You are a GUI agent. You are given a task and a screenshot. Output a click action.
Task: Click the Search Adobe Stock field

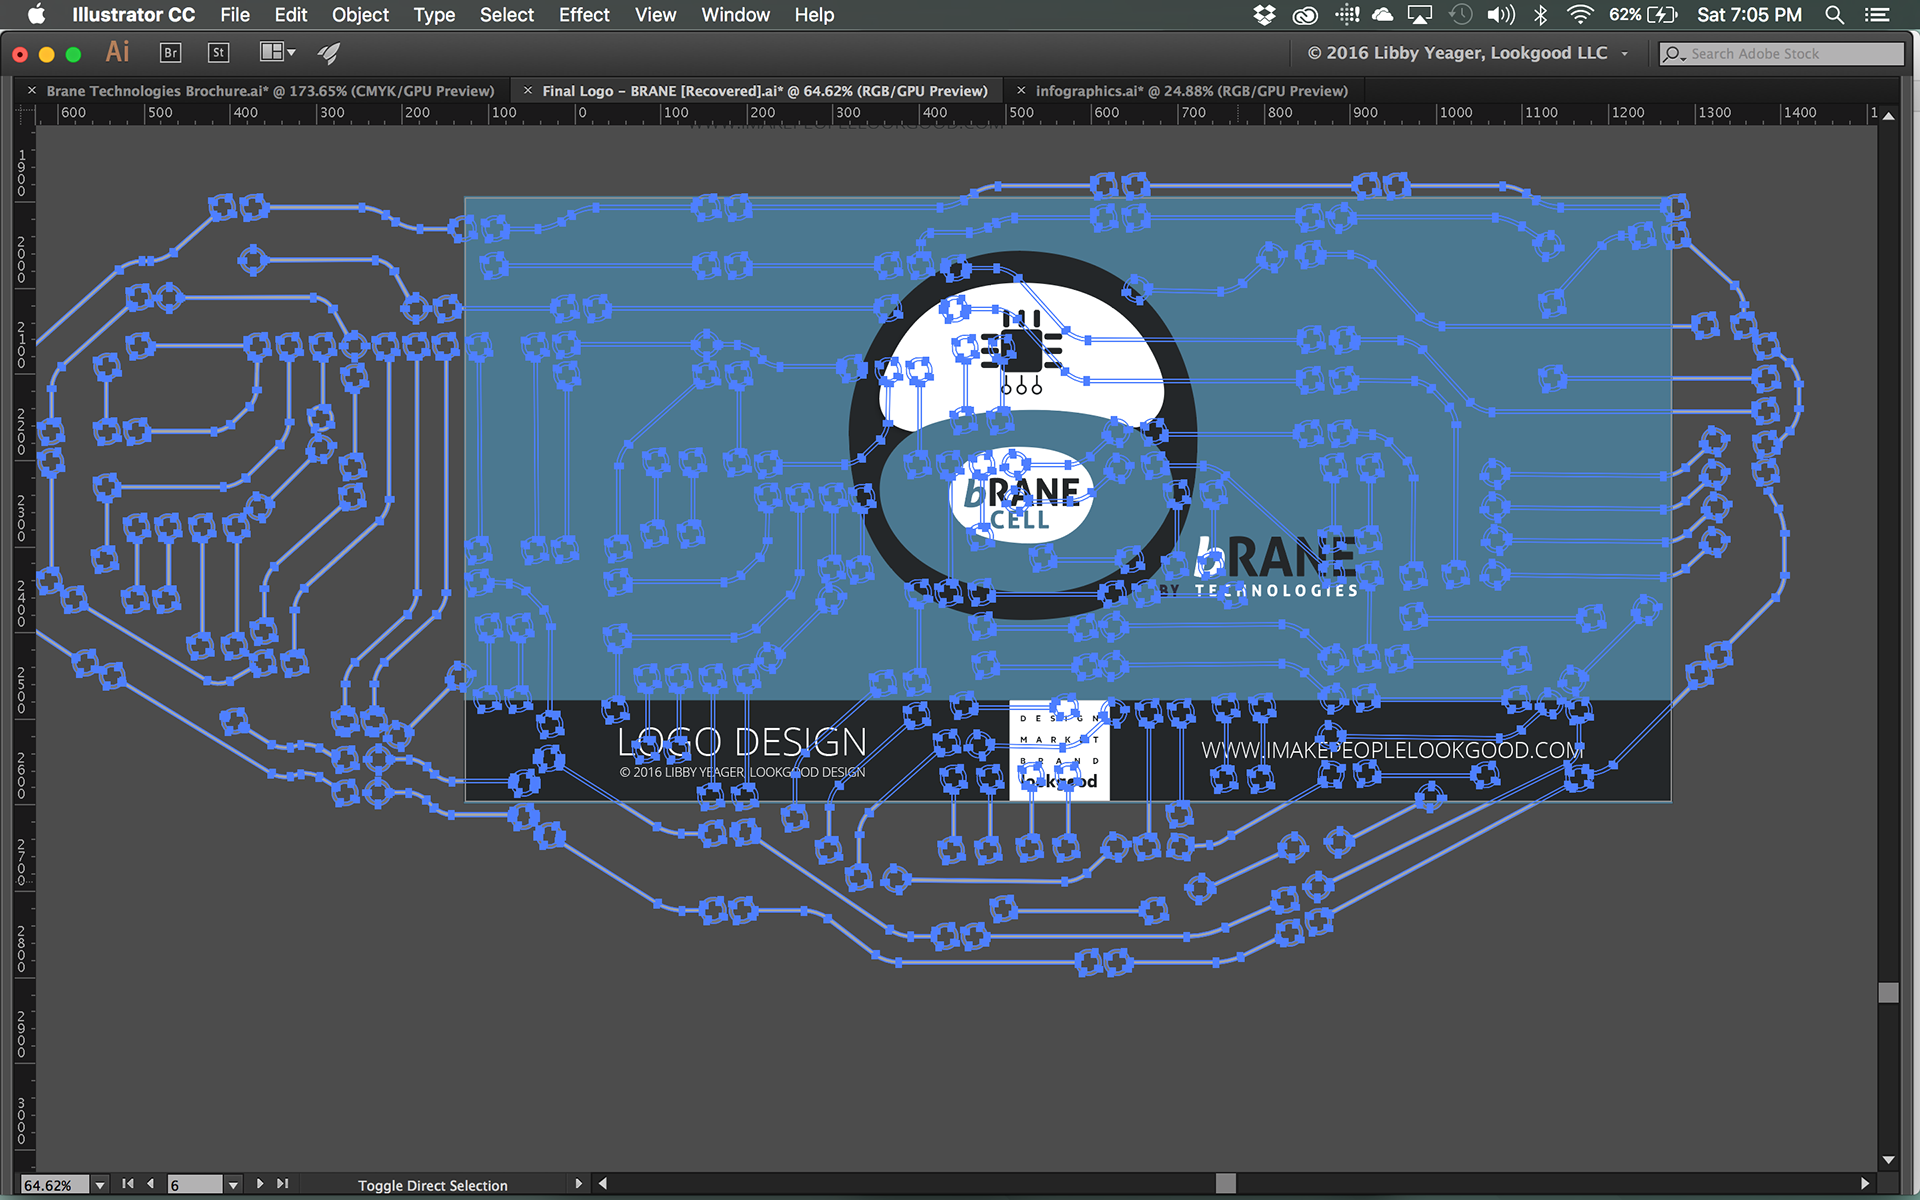click(1781, 53)
